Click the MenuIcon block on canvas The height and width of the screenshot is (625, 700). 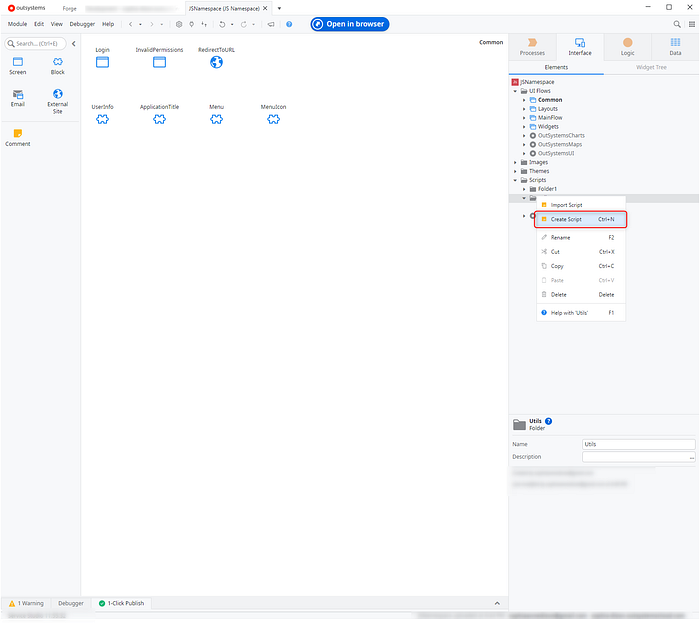pyautogui.click(x=273, y=119)
